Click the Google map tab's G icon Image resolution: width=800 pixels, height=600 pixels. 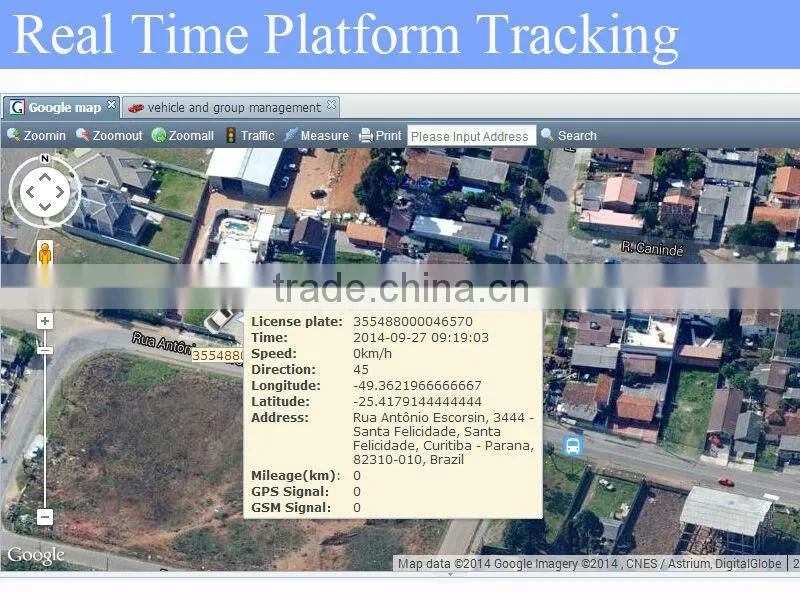(x=17, y=107)
